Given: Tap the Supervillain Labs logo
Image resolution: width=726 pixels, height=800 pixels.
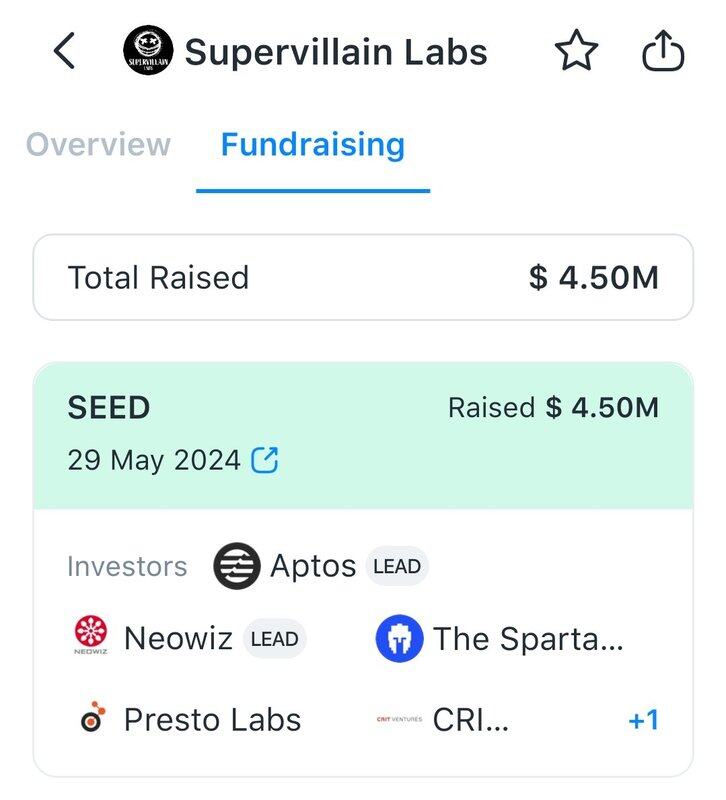Looking at the screenshot, I should click(148, 52).
